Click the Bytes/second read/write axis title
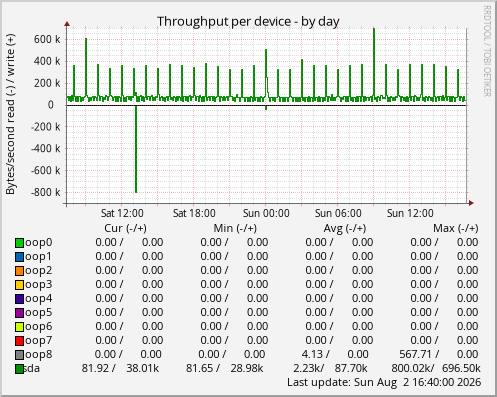 coord(10,114)
